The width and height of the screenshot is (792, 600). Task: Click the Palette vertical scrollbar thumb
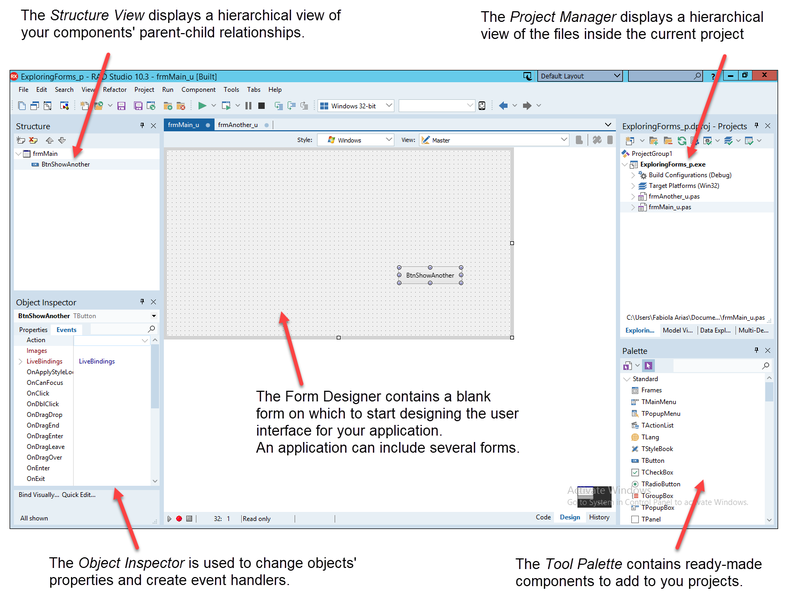pos(769,391)
